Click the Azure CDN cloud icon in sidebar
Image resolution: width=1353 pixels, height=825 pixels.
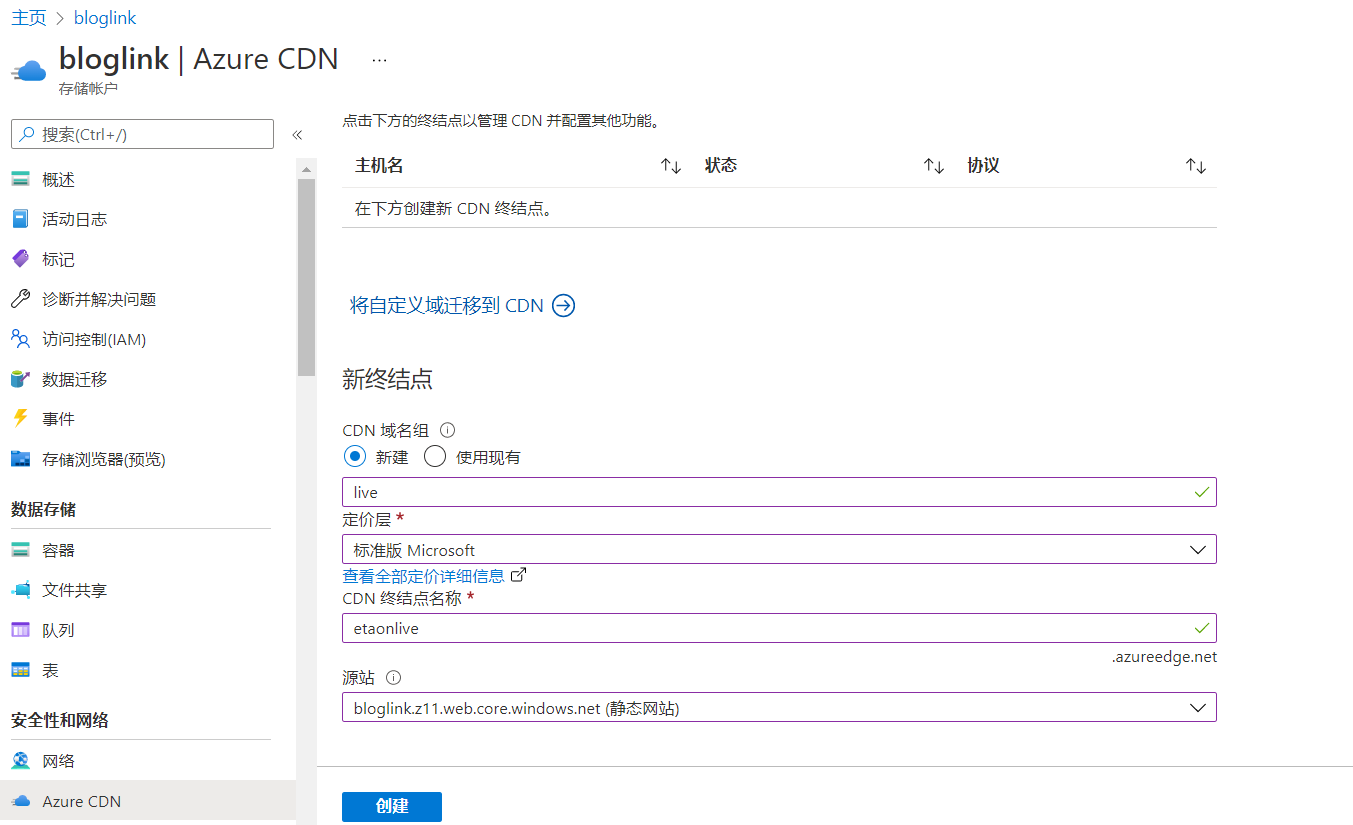tap(21, 801)
